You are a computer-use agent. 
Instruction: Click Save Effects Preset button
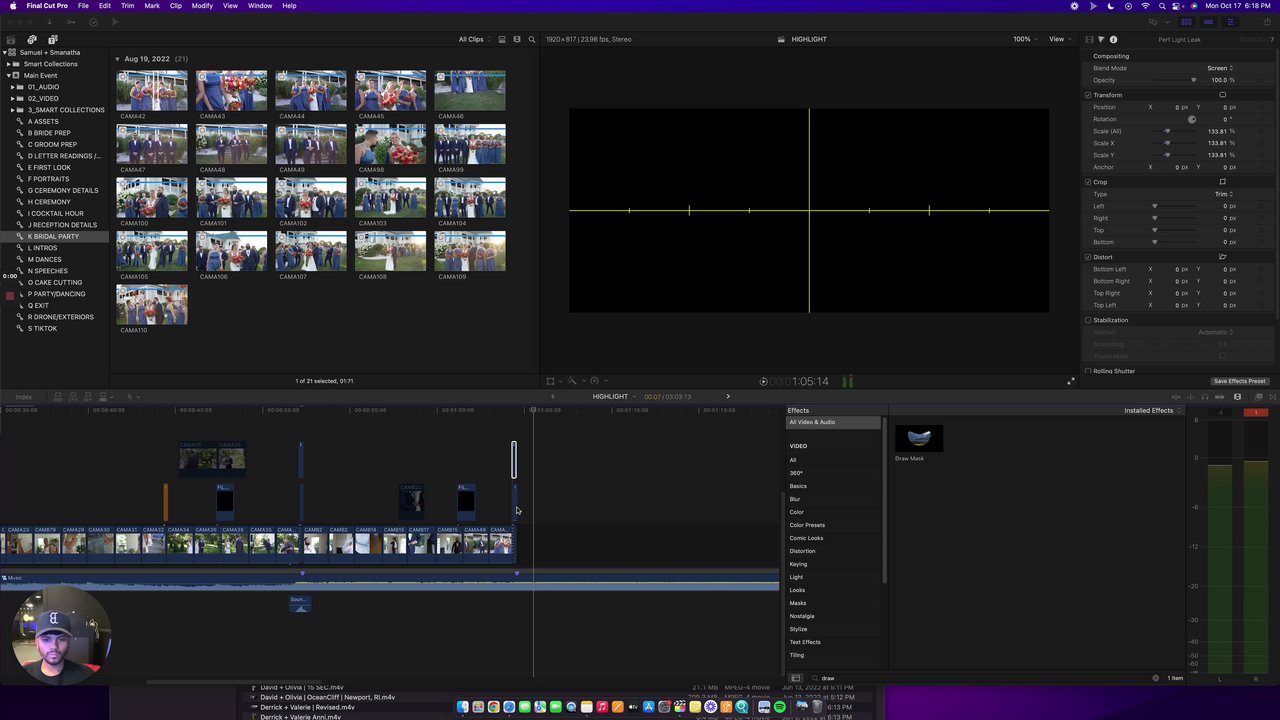coord(1239,381)
